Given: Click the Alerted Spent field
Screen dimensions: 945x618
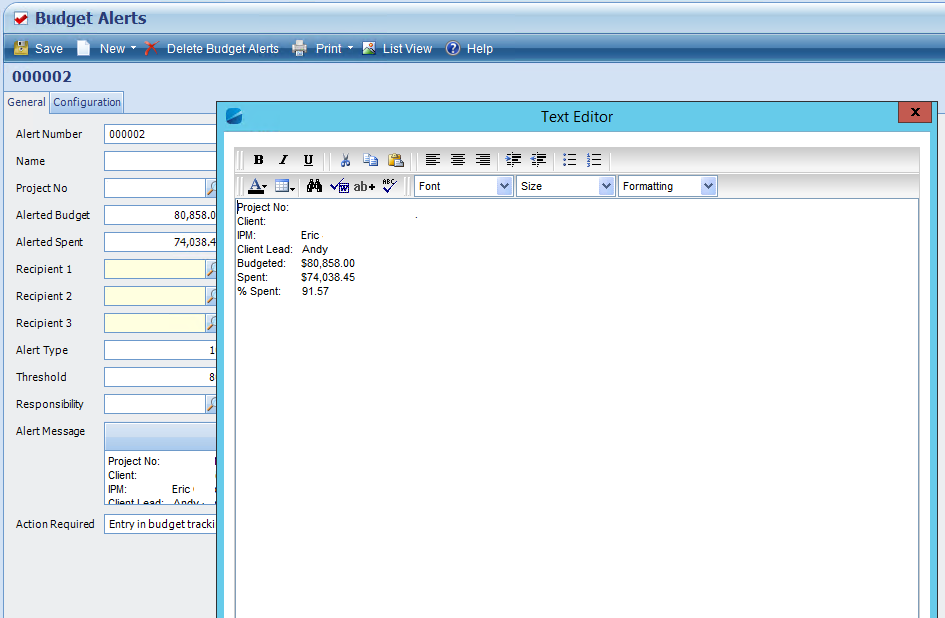Looking at the screenshot, I should pos(160,242).
